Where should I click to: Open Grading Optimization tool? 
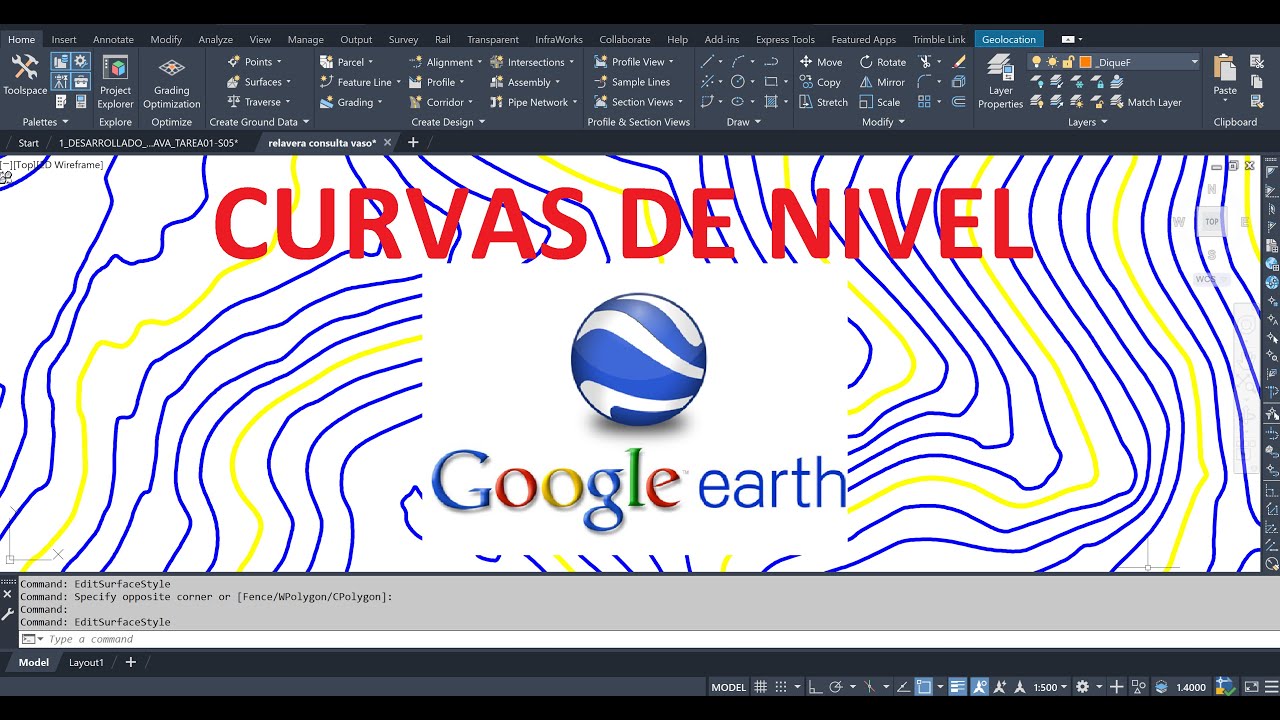tap(171, 82)
